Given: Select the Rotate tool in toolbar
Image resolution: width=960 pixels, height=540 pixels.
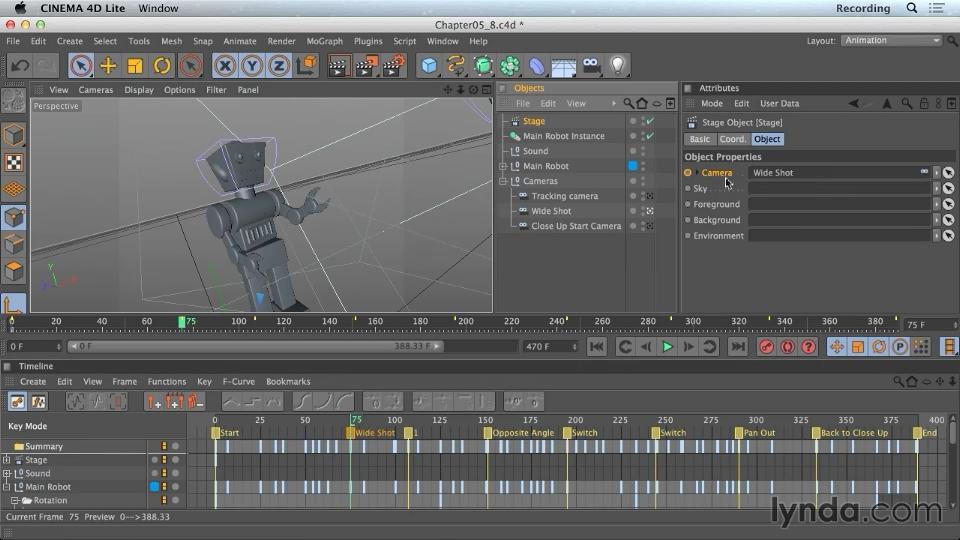Looking at the screenshot, I should pos(162,66).
